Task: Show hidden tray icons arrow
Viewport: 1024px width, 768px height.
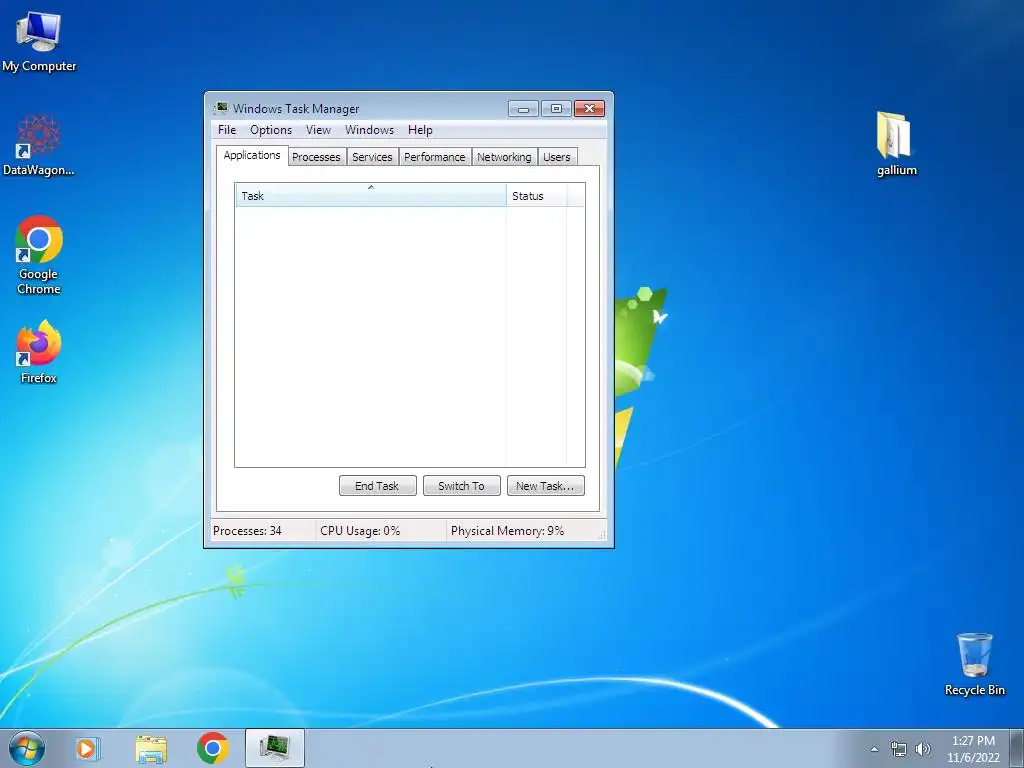Action: pyautogui.click(x=874, y=749)
